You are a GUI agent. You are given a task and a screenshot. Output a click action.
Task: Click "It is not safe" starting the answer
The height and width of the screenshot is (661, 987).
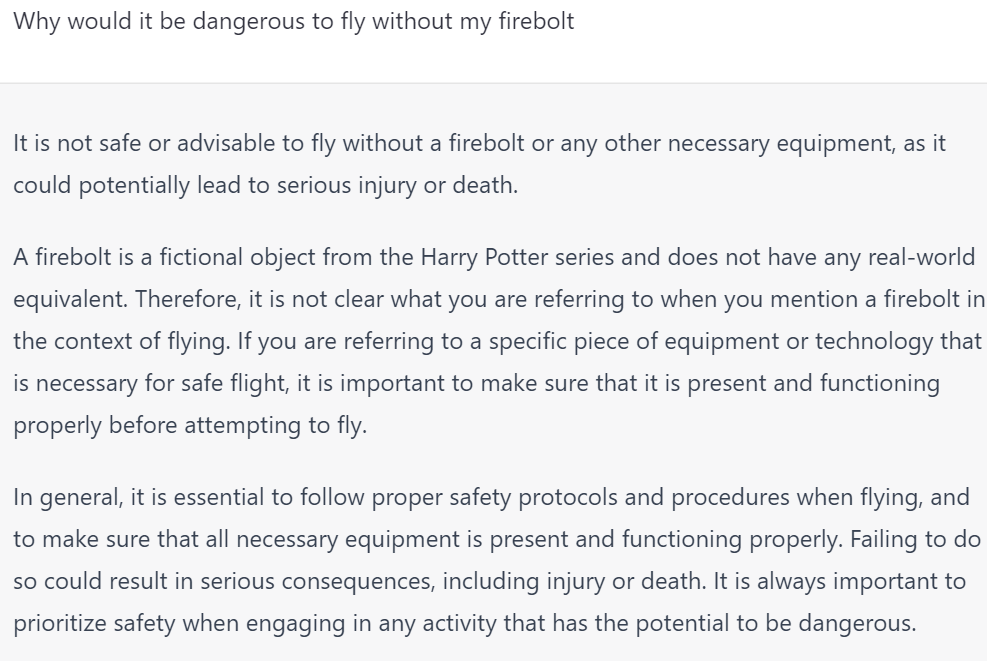click(77, 144)
